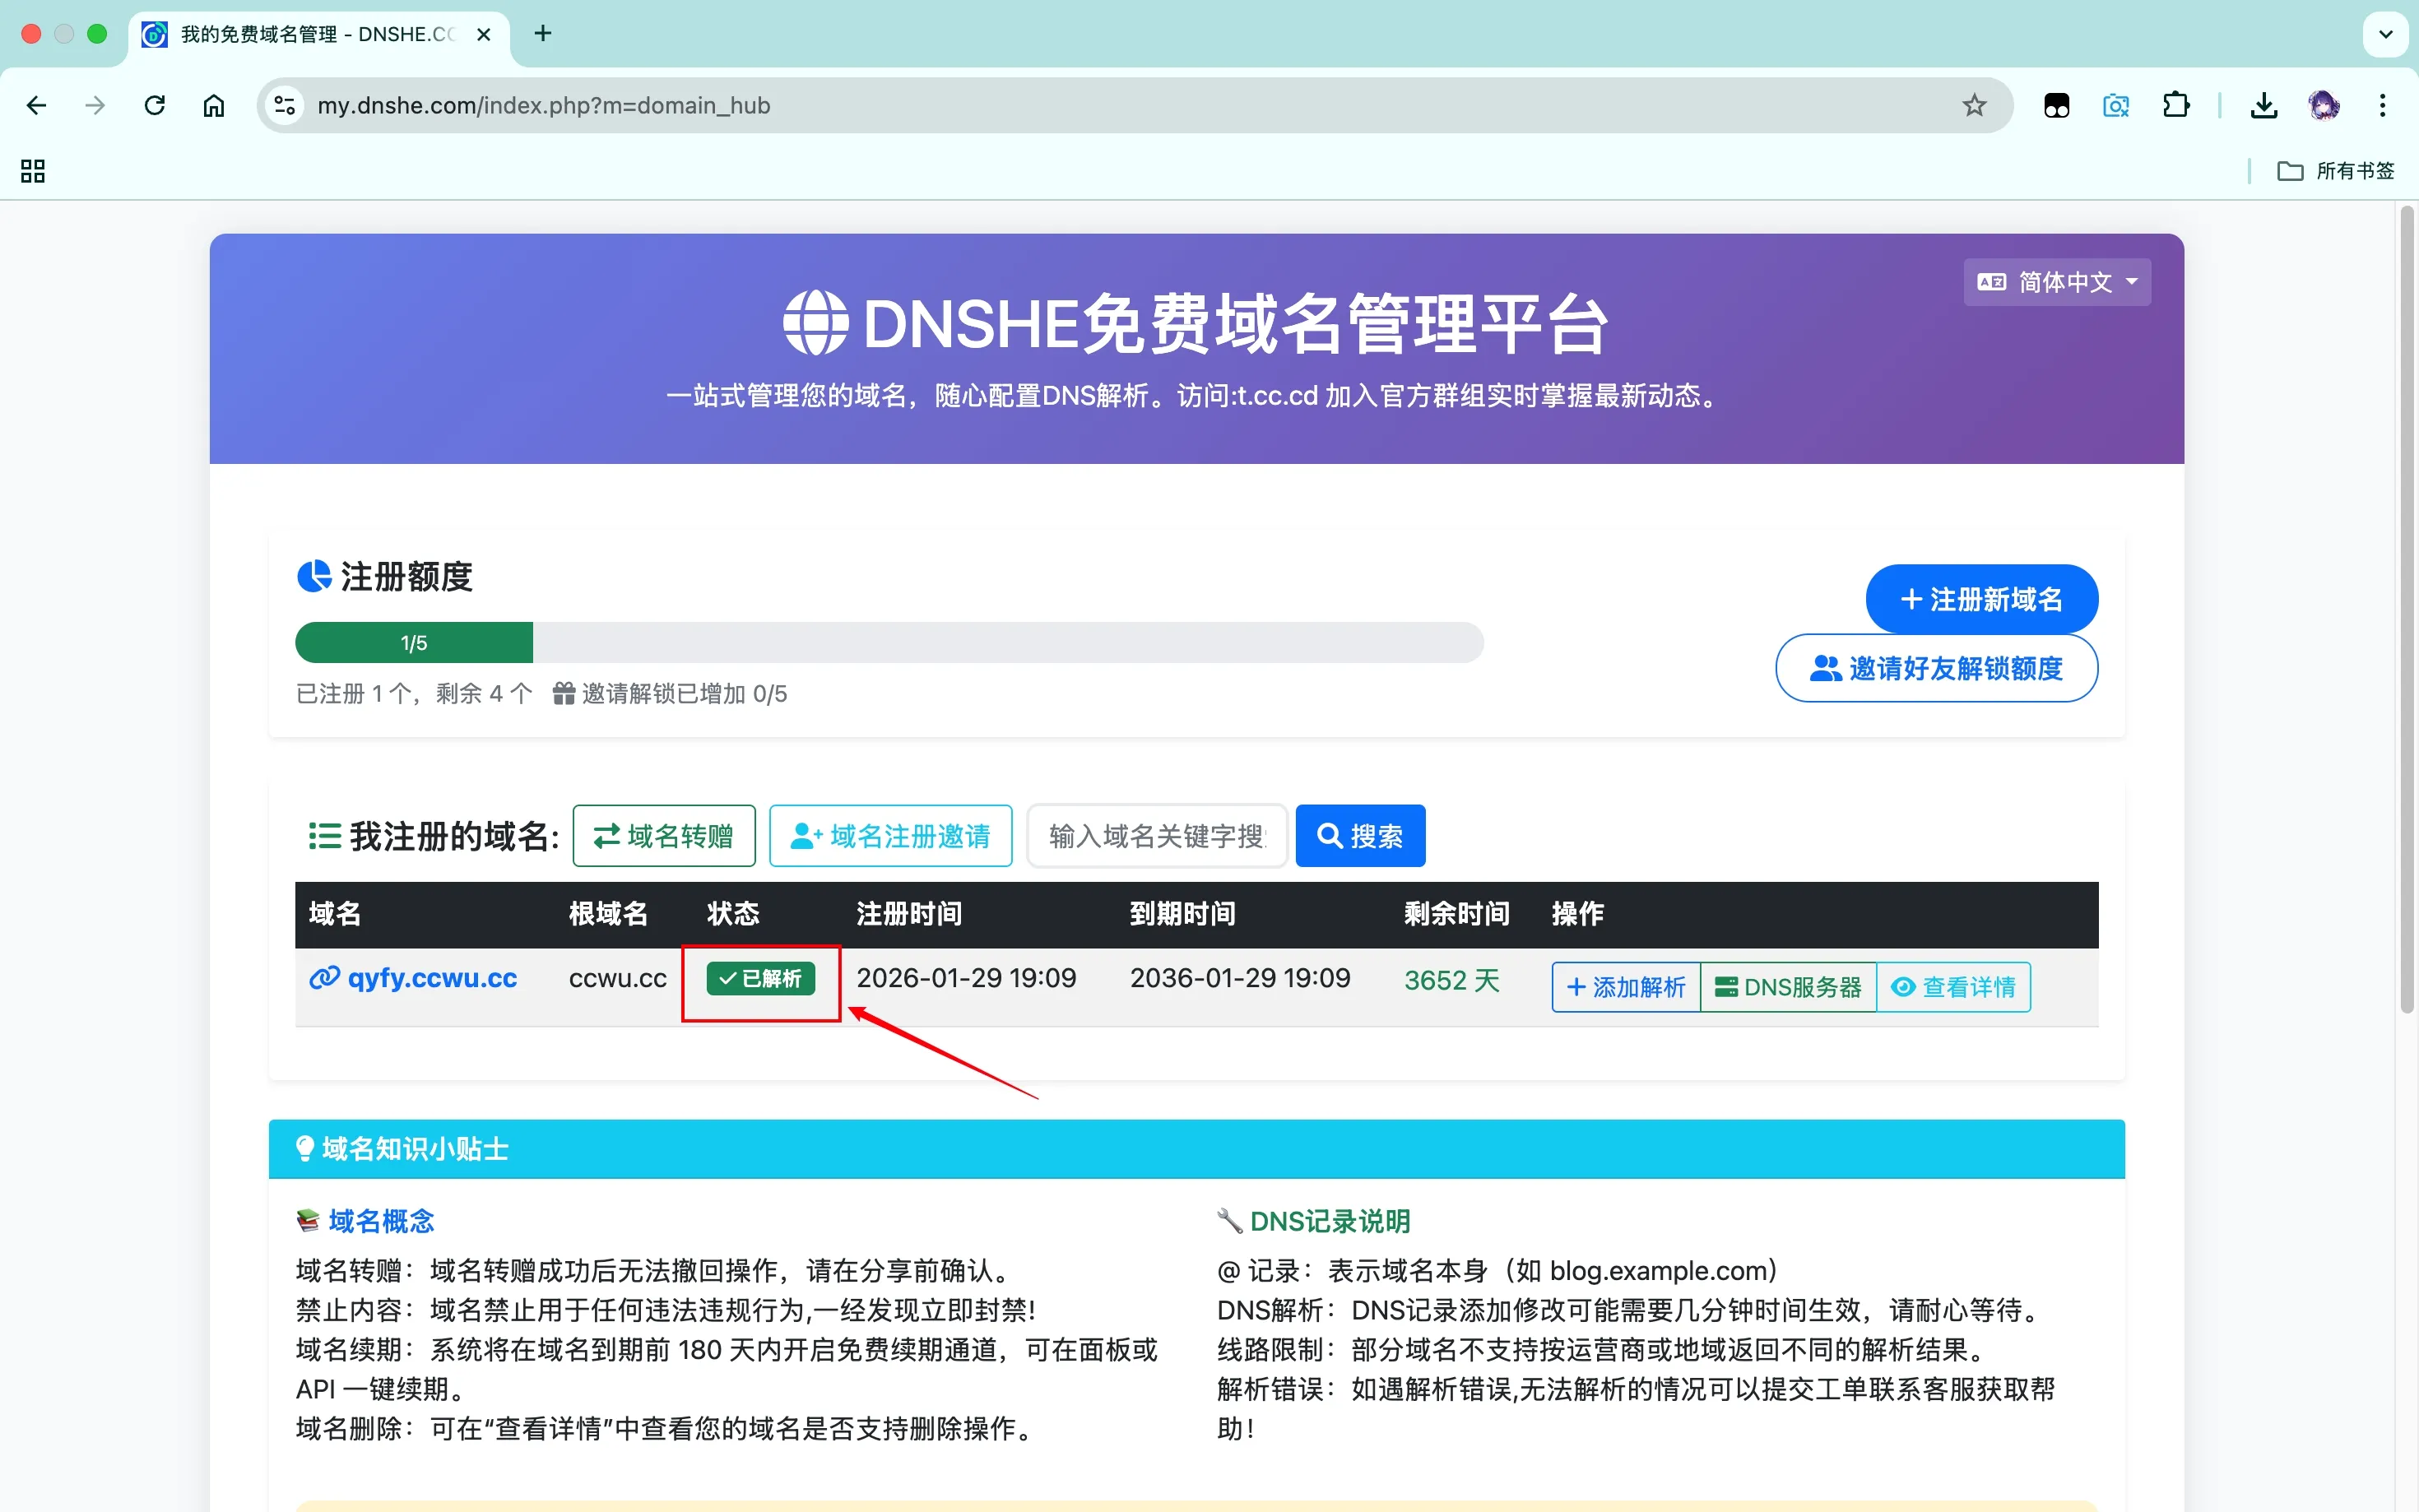Open the qyfy.ccwu.cc domain link

(431, 978)
